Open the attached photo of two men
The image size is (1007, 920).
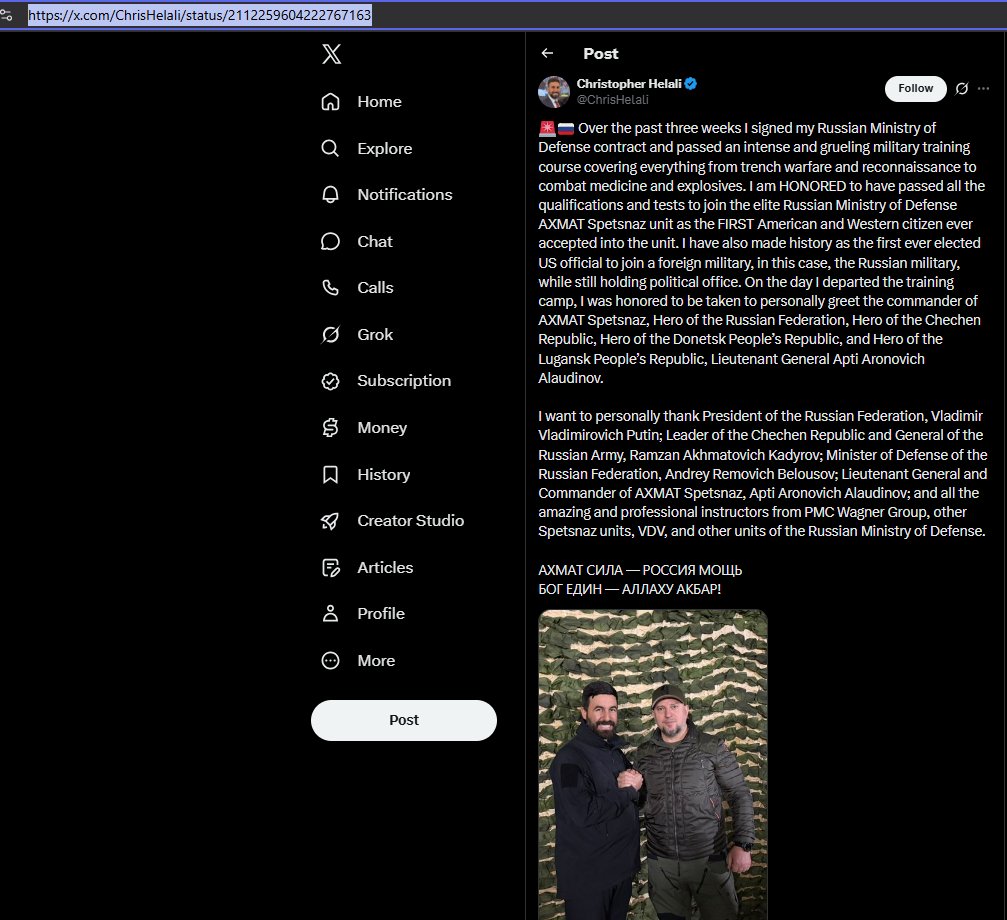(x=652, y=765)
